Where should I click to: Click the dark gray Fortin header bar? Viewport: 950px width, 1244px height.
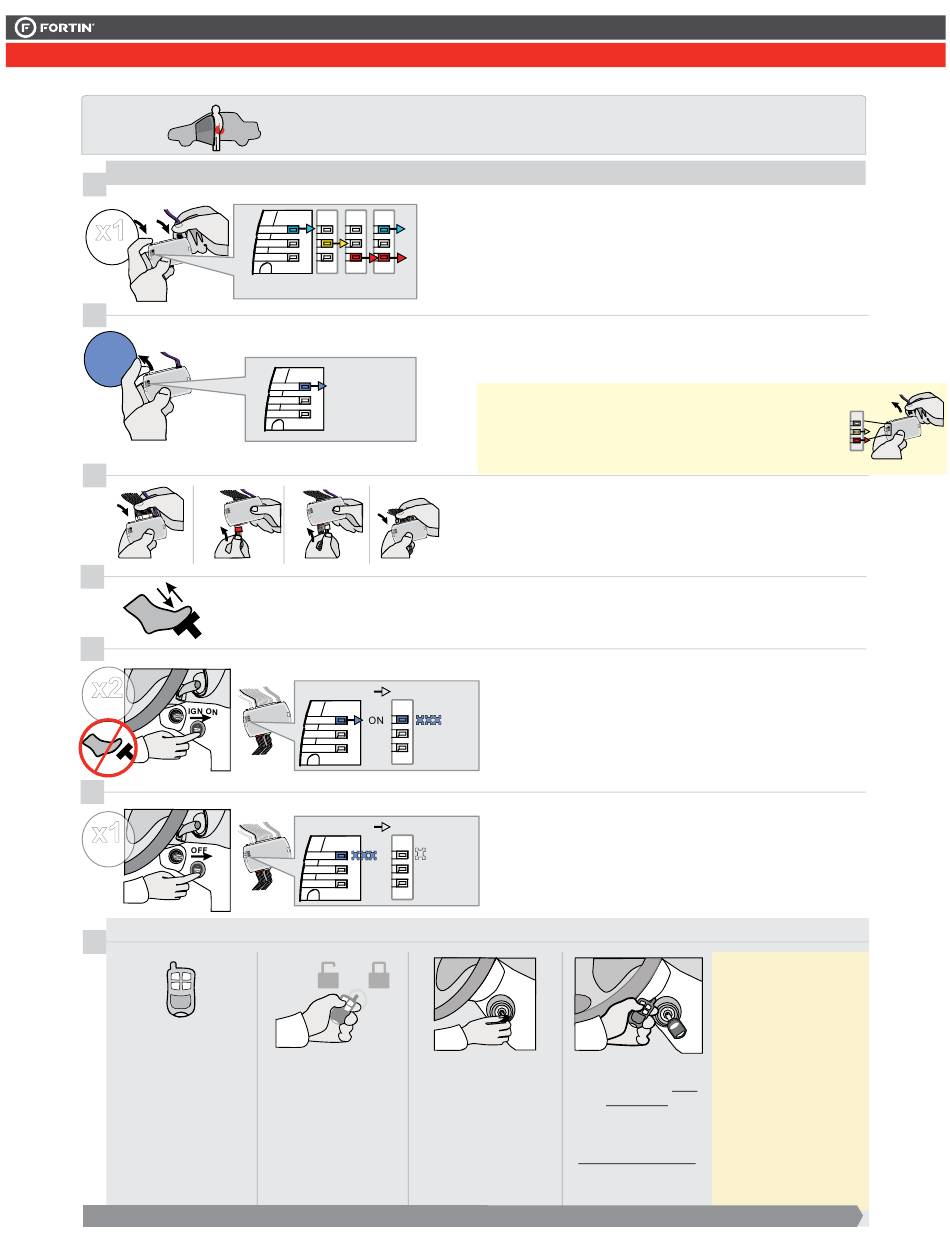click(x=475, y=28)
